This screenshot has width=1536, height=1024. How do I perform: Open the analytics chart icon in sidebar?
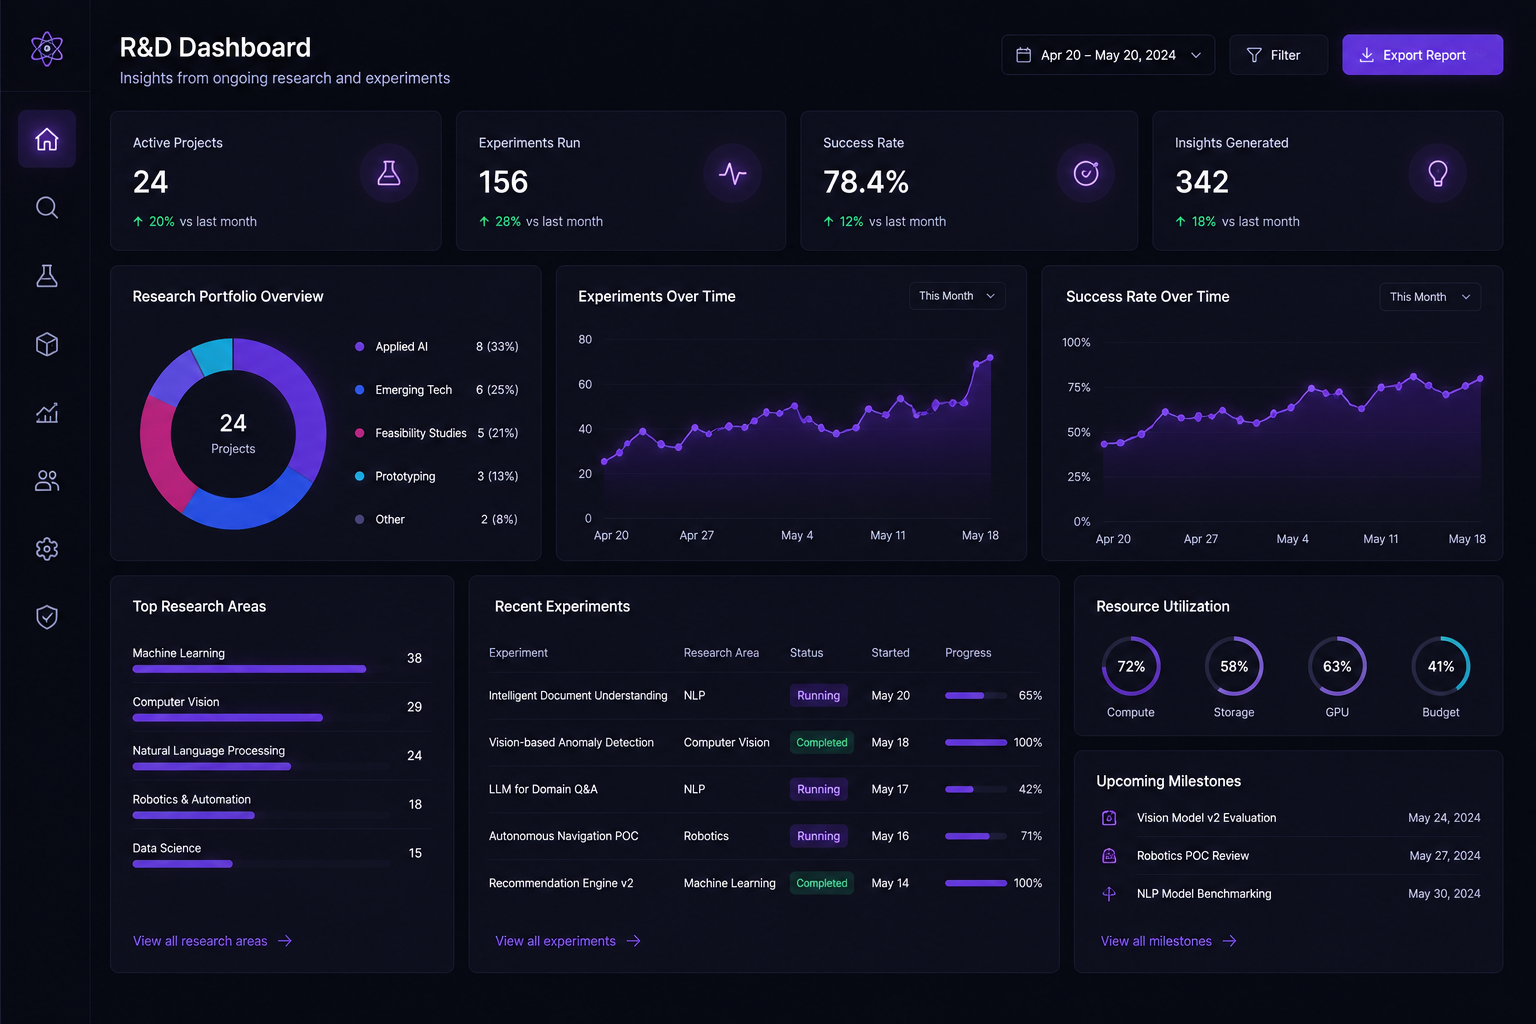click(x=47, y=412)
